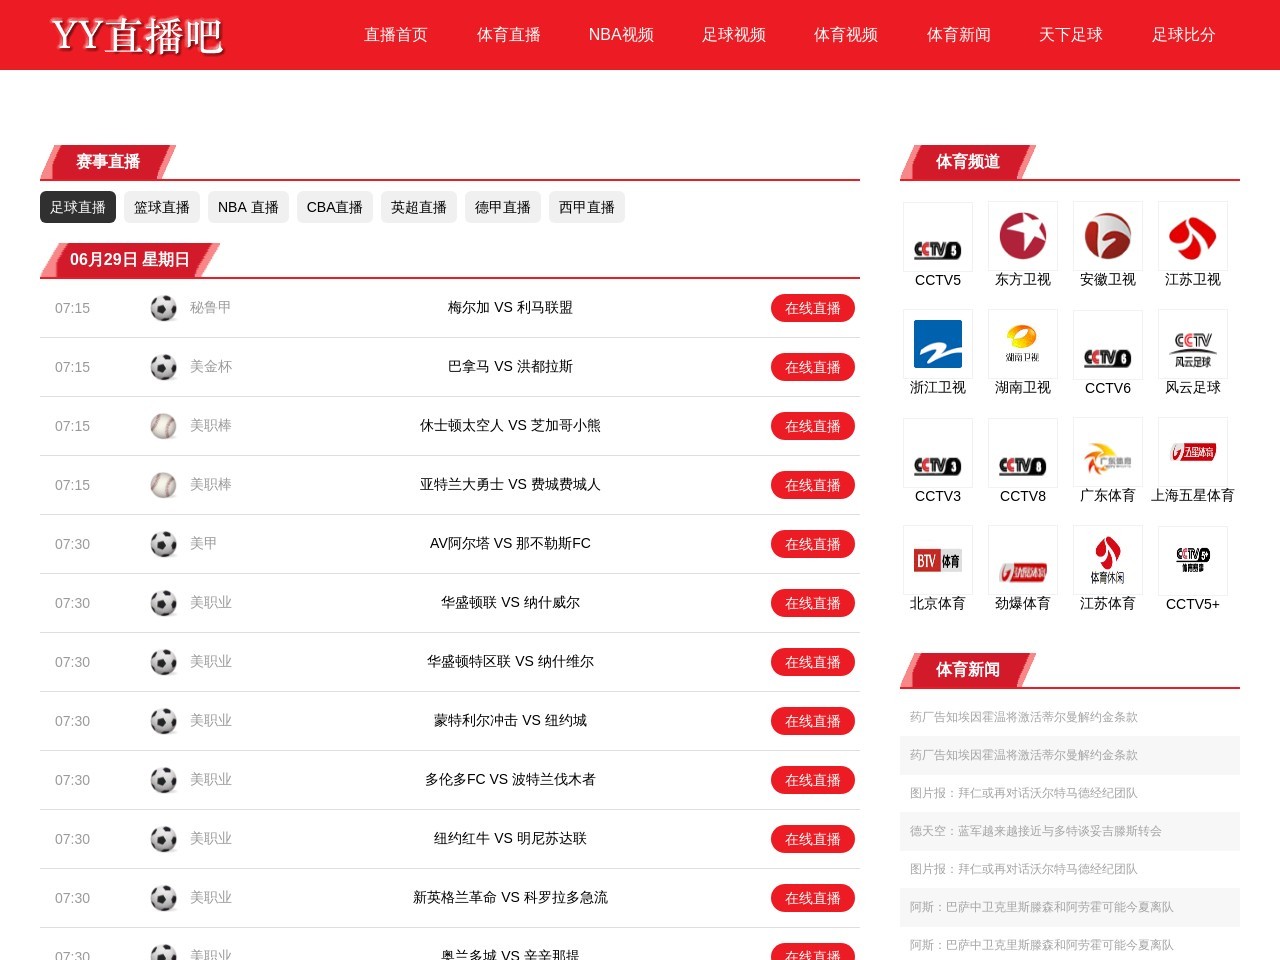Go to 足球比分 in the top navigation

(1183, 35)
